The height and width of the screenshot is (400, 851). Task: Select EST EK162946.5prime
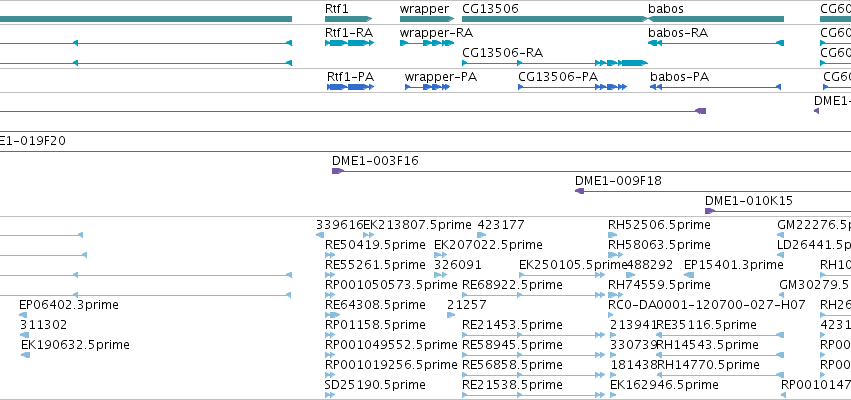[664, 385]
